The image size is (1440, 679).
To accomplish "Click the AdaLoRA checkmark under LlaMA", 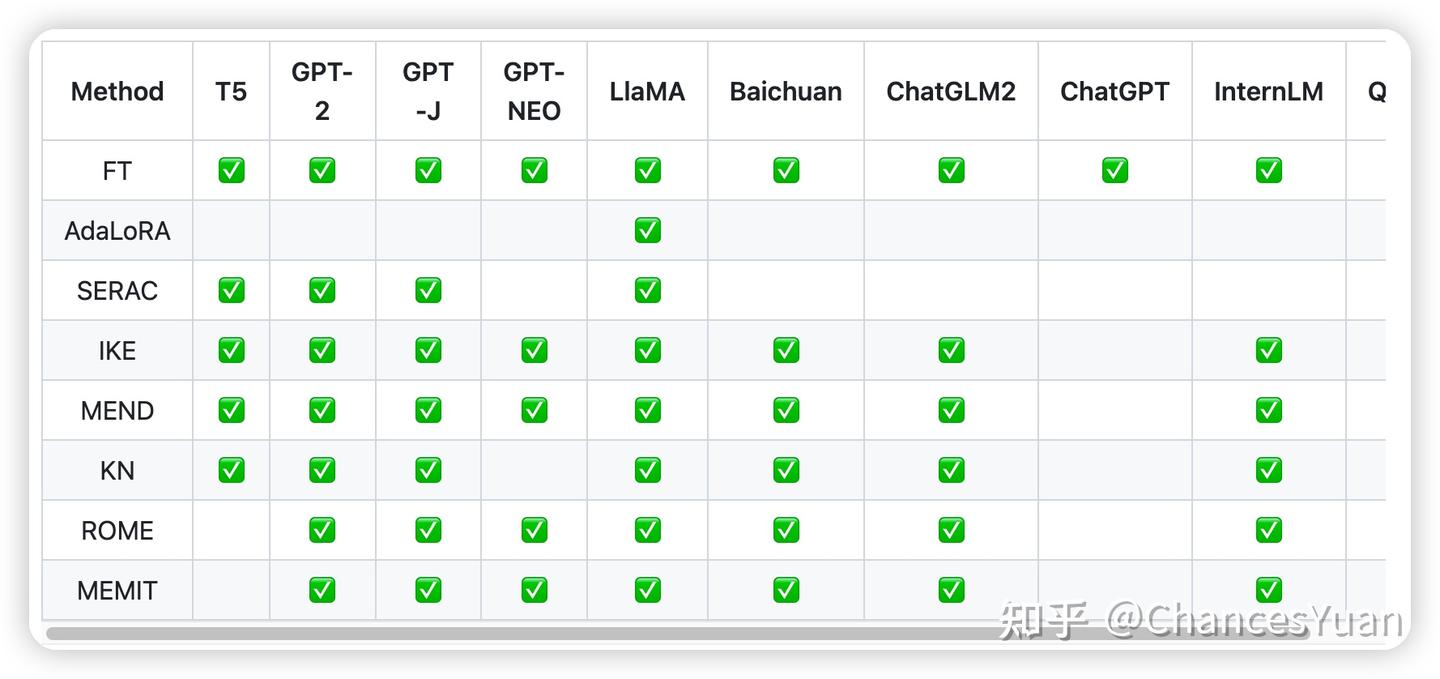I will (x=647, y=231).
